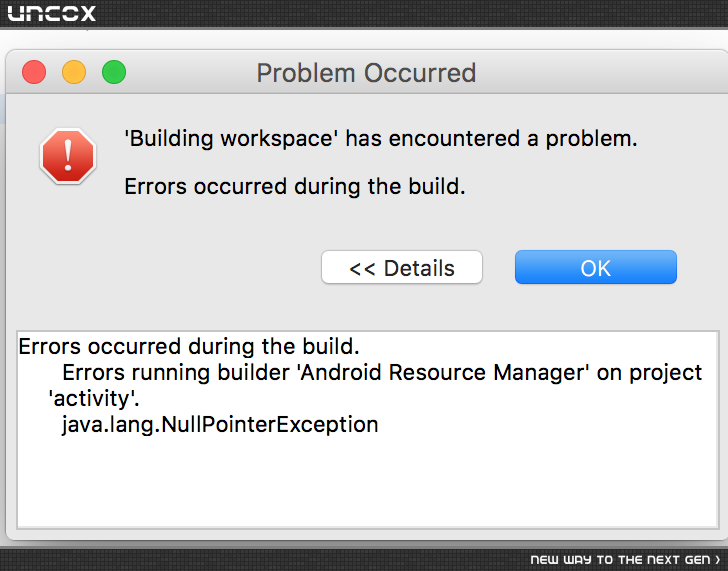Close dialog with red traffic light button
This screenshot has height=571, width=728.
tap(34, 72)
